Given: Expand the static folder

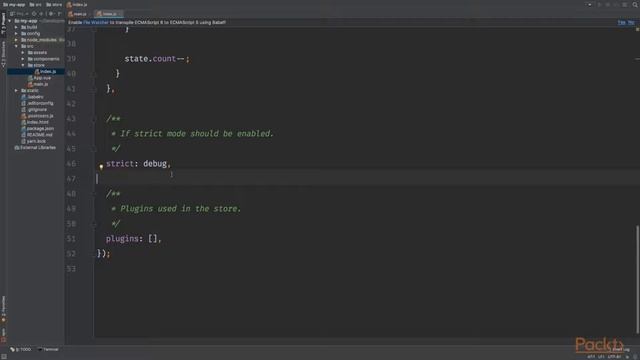Looking at the screenshot, I should tap(16, 91).
